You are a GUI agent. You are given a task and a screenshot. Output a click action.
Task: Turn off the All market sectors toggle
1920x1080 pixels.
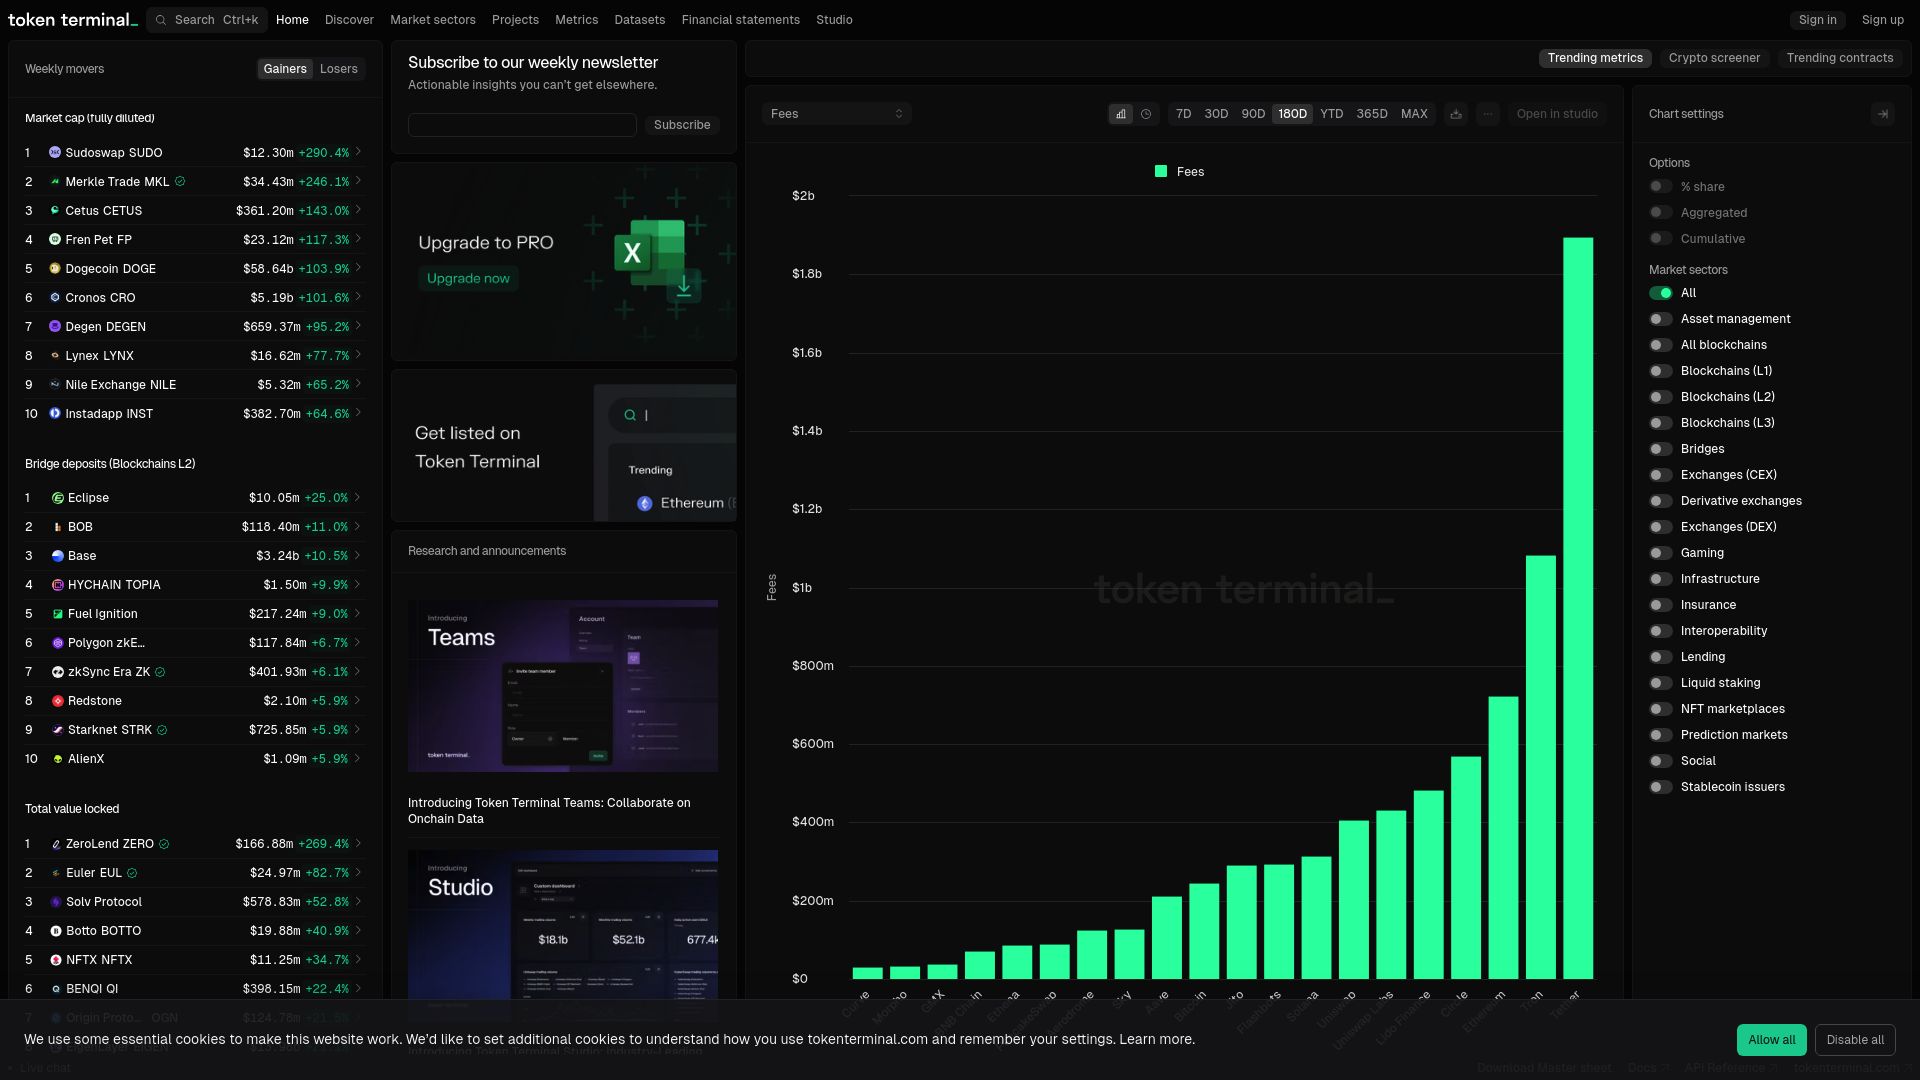pyautogui.click(x=1661, y=293)
